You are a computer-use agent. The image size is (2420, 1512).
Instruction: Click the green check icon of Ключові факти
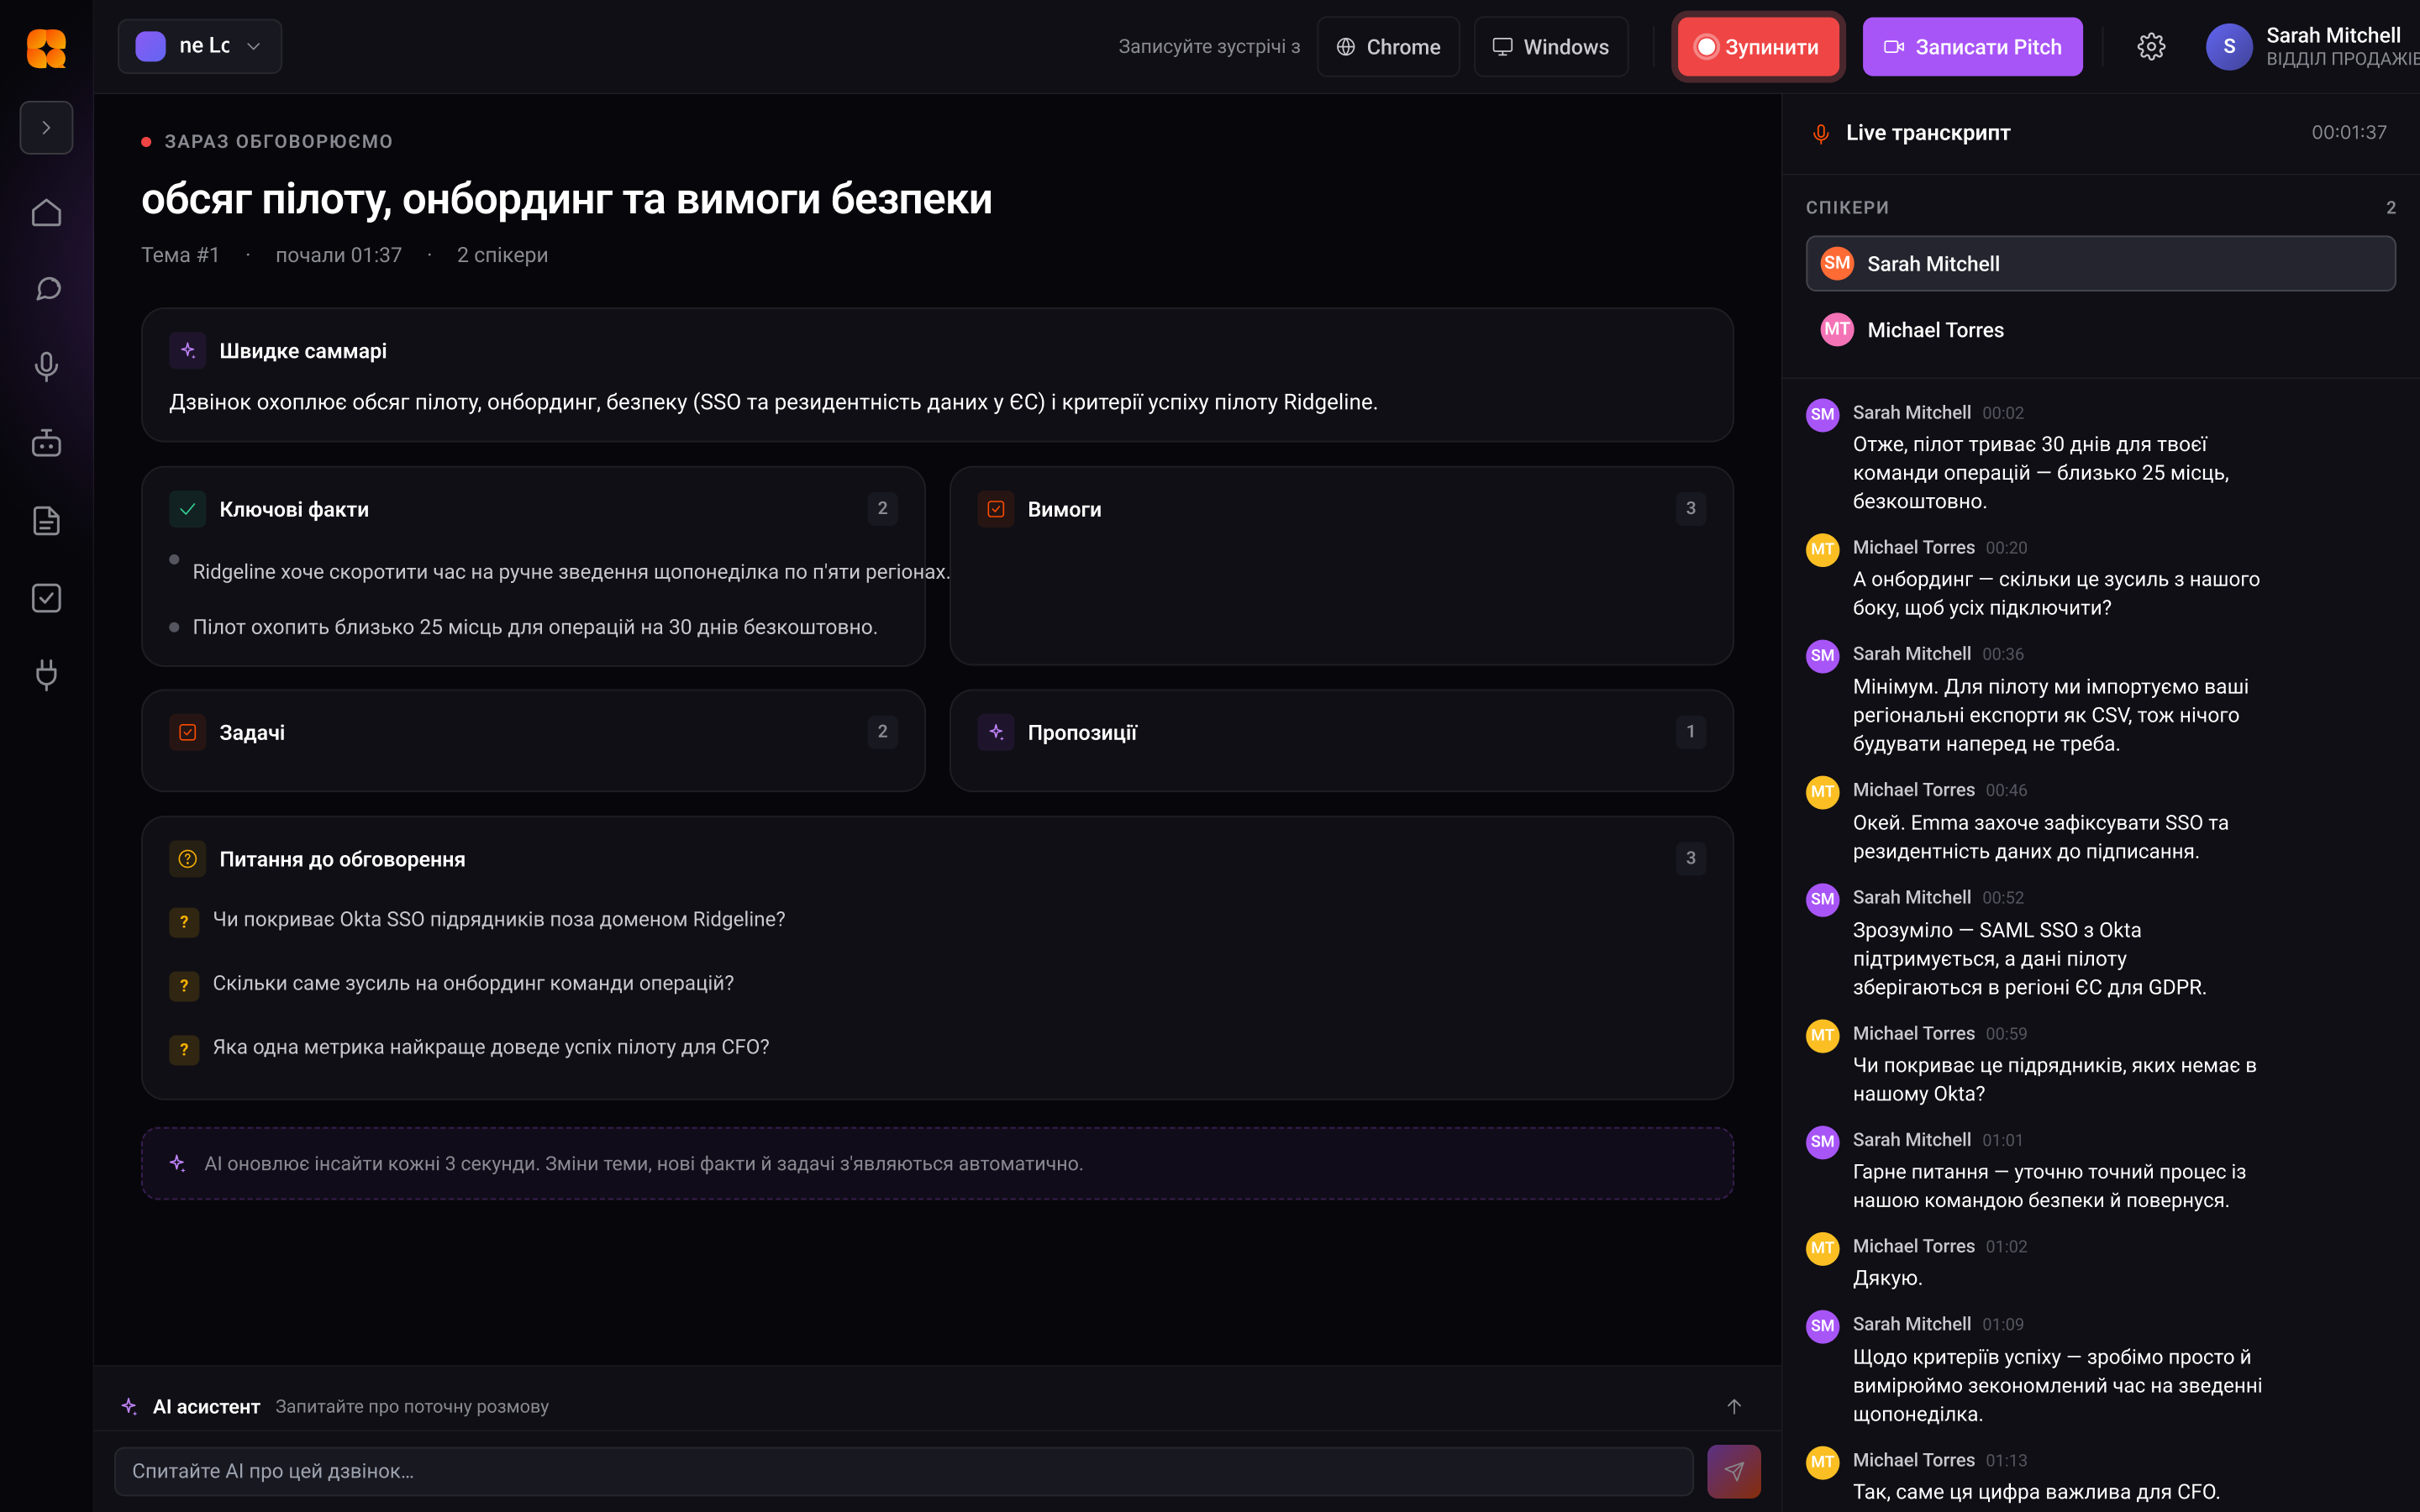coord(187,509)
